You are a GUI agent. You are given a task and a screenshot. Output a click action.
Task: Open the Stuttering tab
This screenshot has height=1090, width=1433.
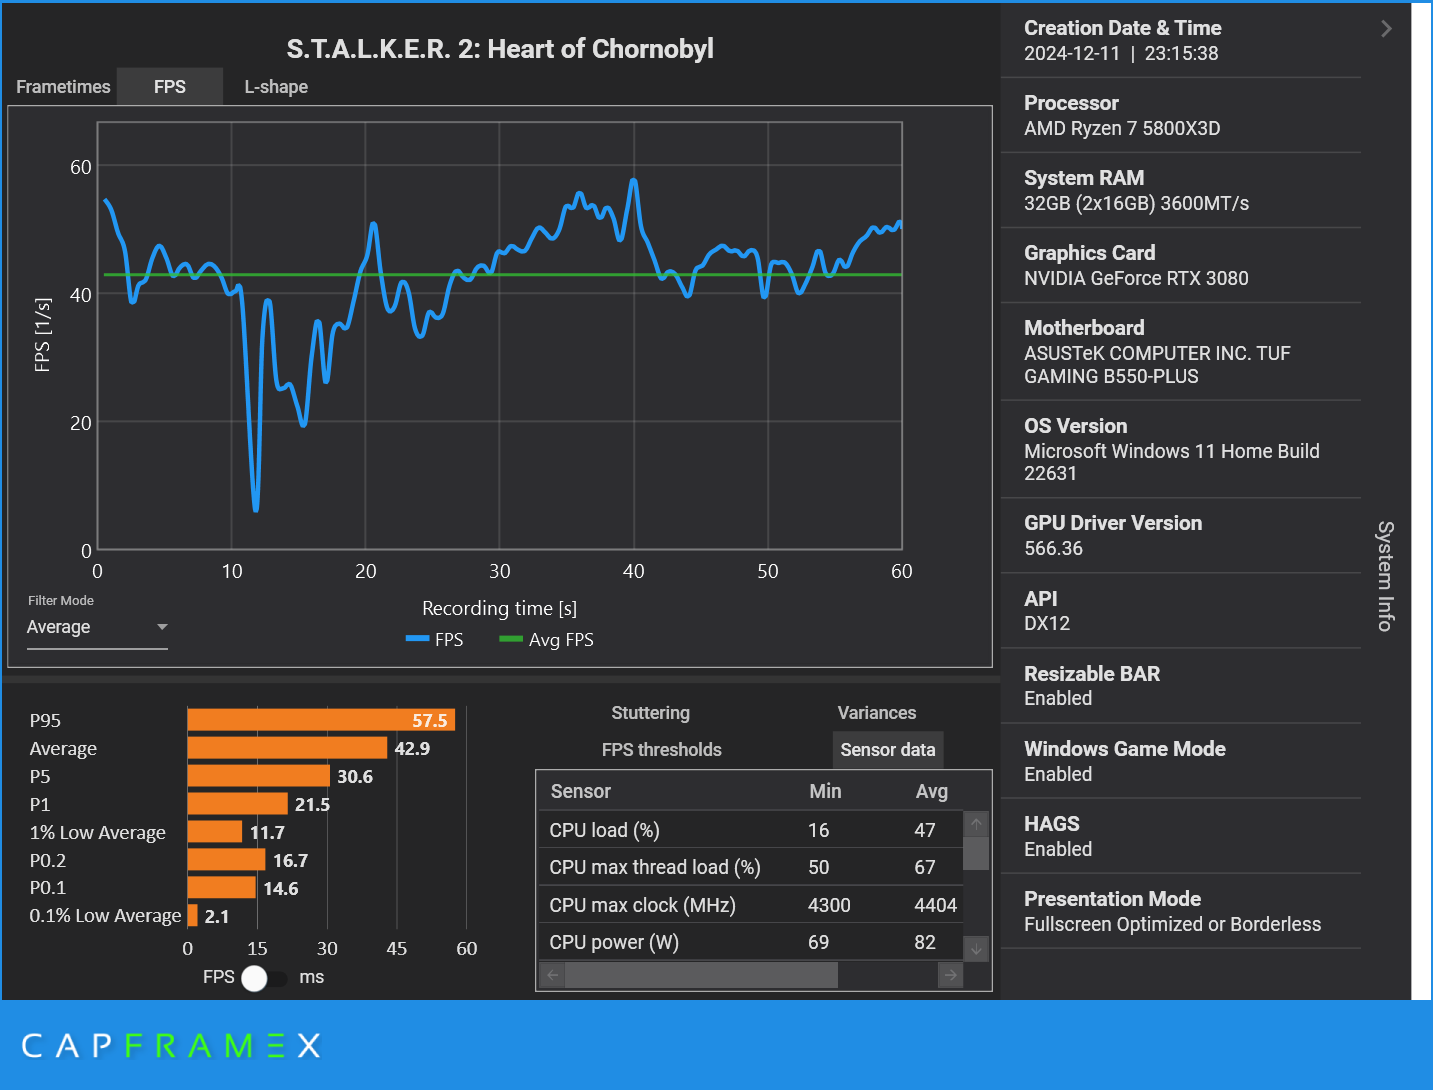651,713
